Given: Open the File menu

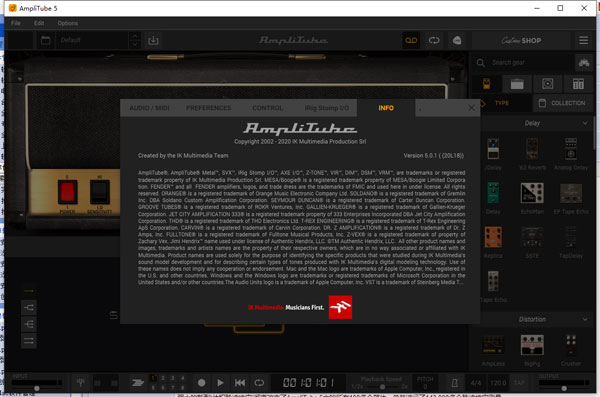Looking at the screenshot, I should click(16, 23).
